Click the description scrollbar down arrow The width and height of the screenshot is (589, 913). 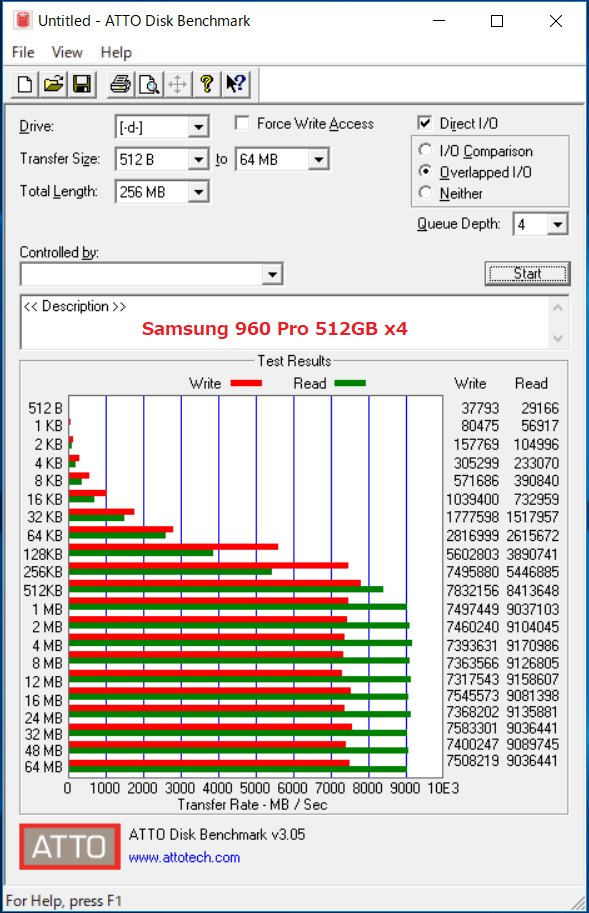[558, 338]
